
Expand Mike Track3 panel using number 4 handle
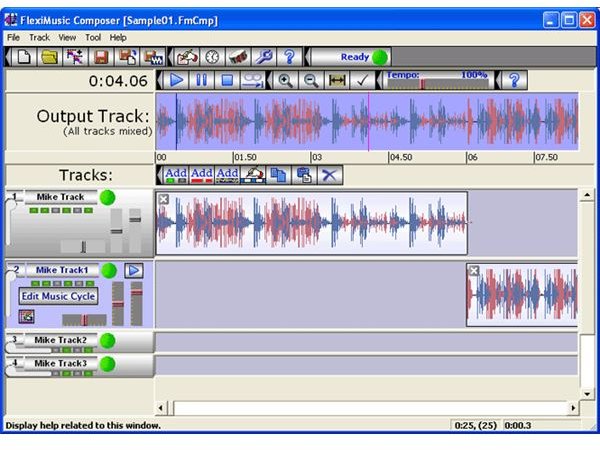[13, 363]
